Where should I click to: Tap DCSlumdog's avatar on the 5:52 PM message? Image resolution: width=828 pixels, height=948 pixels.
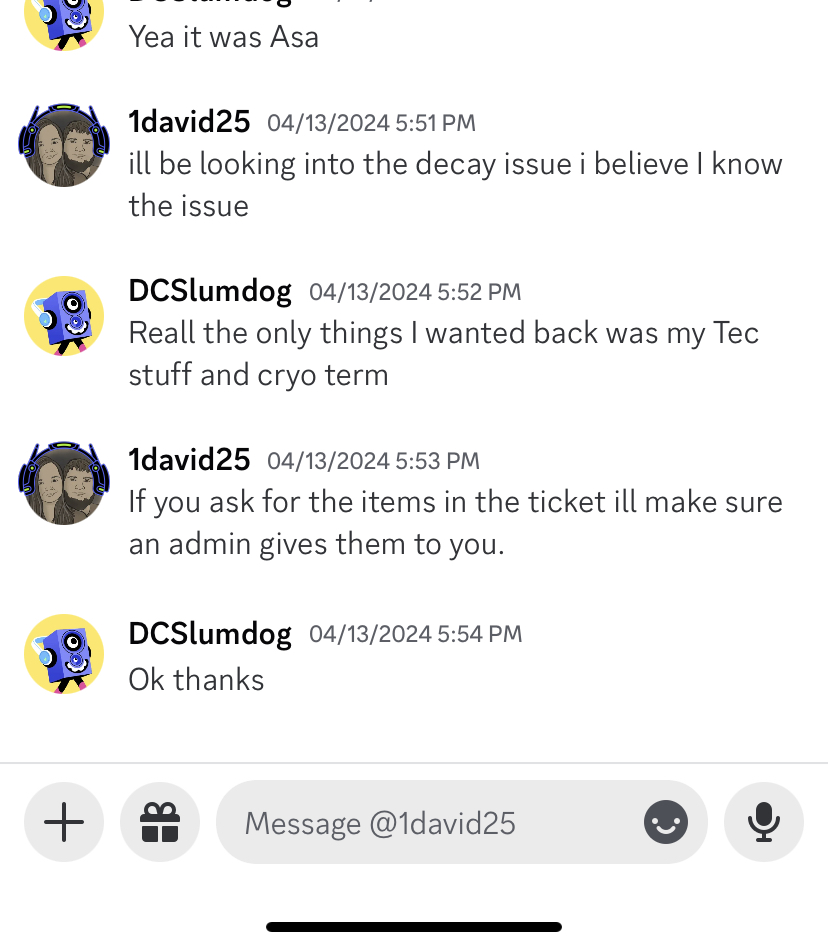(64, 316)
